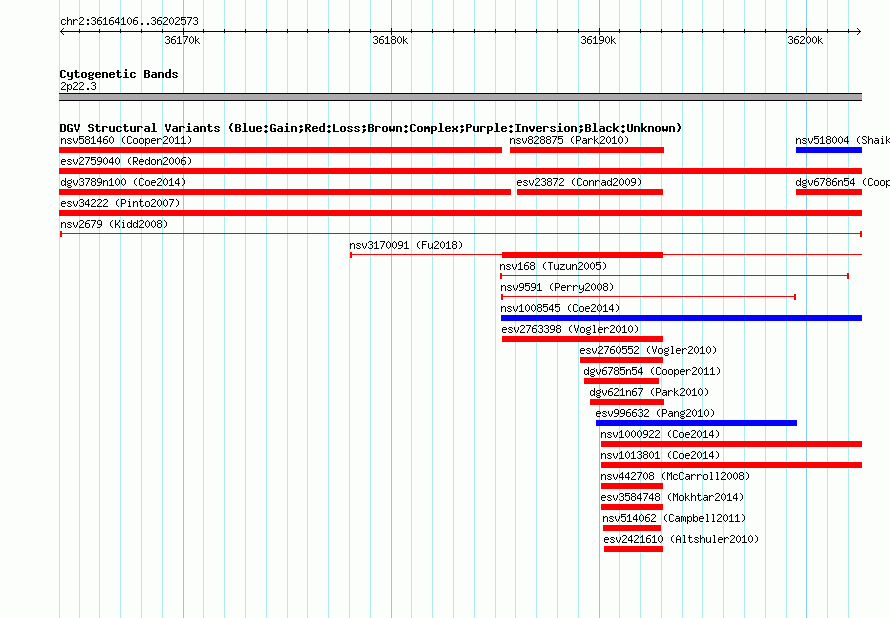This screenshot has width=890, height=618.
Task: Click the 36170k ruler tick
Action: [x=182, y=40]
